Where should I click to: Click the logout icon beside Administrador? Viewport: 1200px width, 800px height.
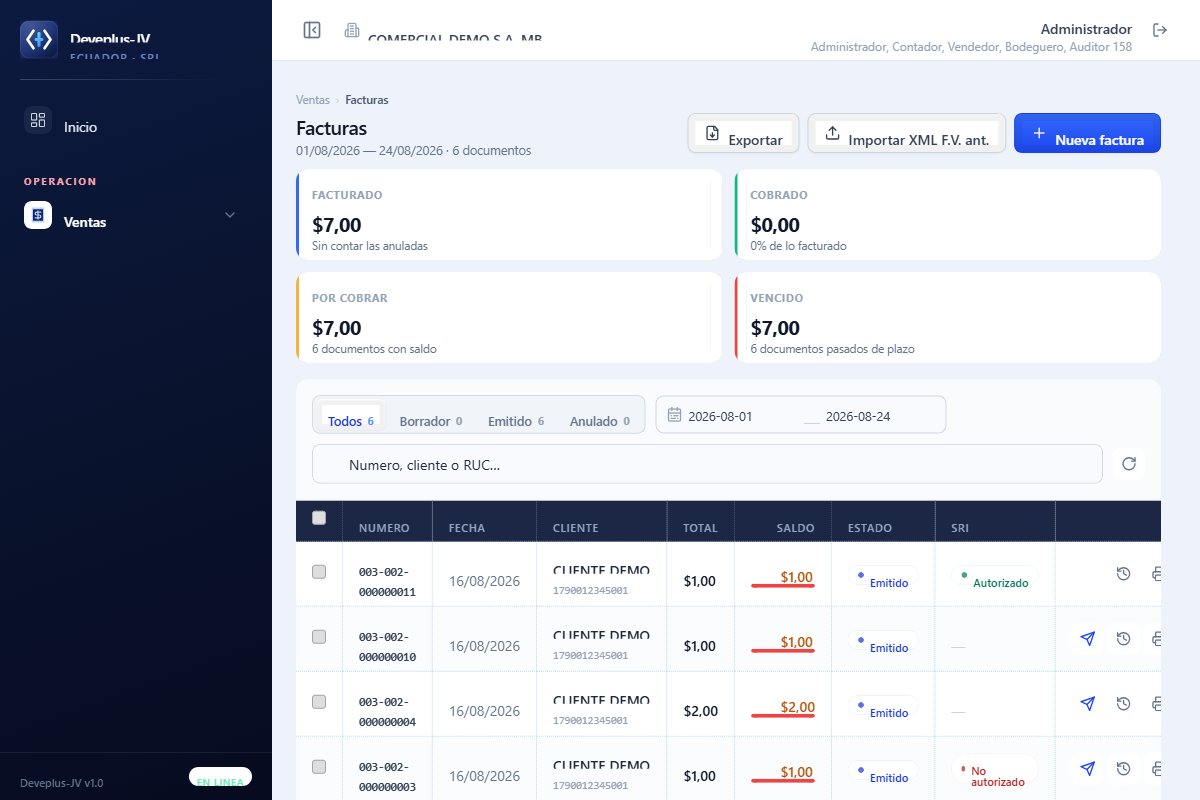point(1160,30)
